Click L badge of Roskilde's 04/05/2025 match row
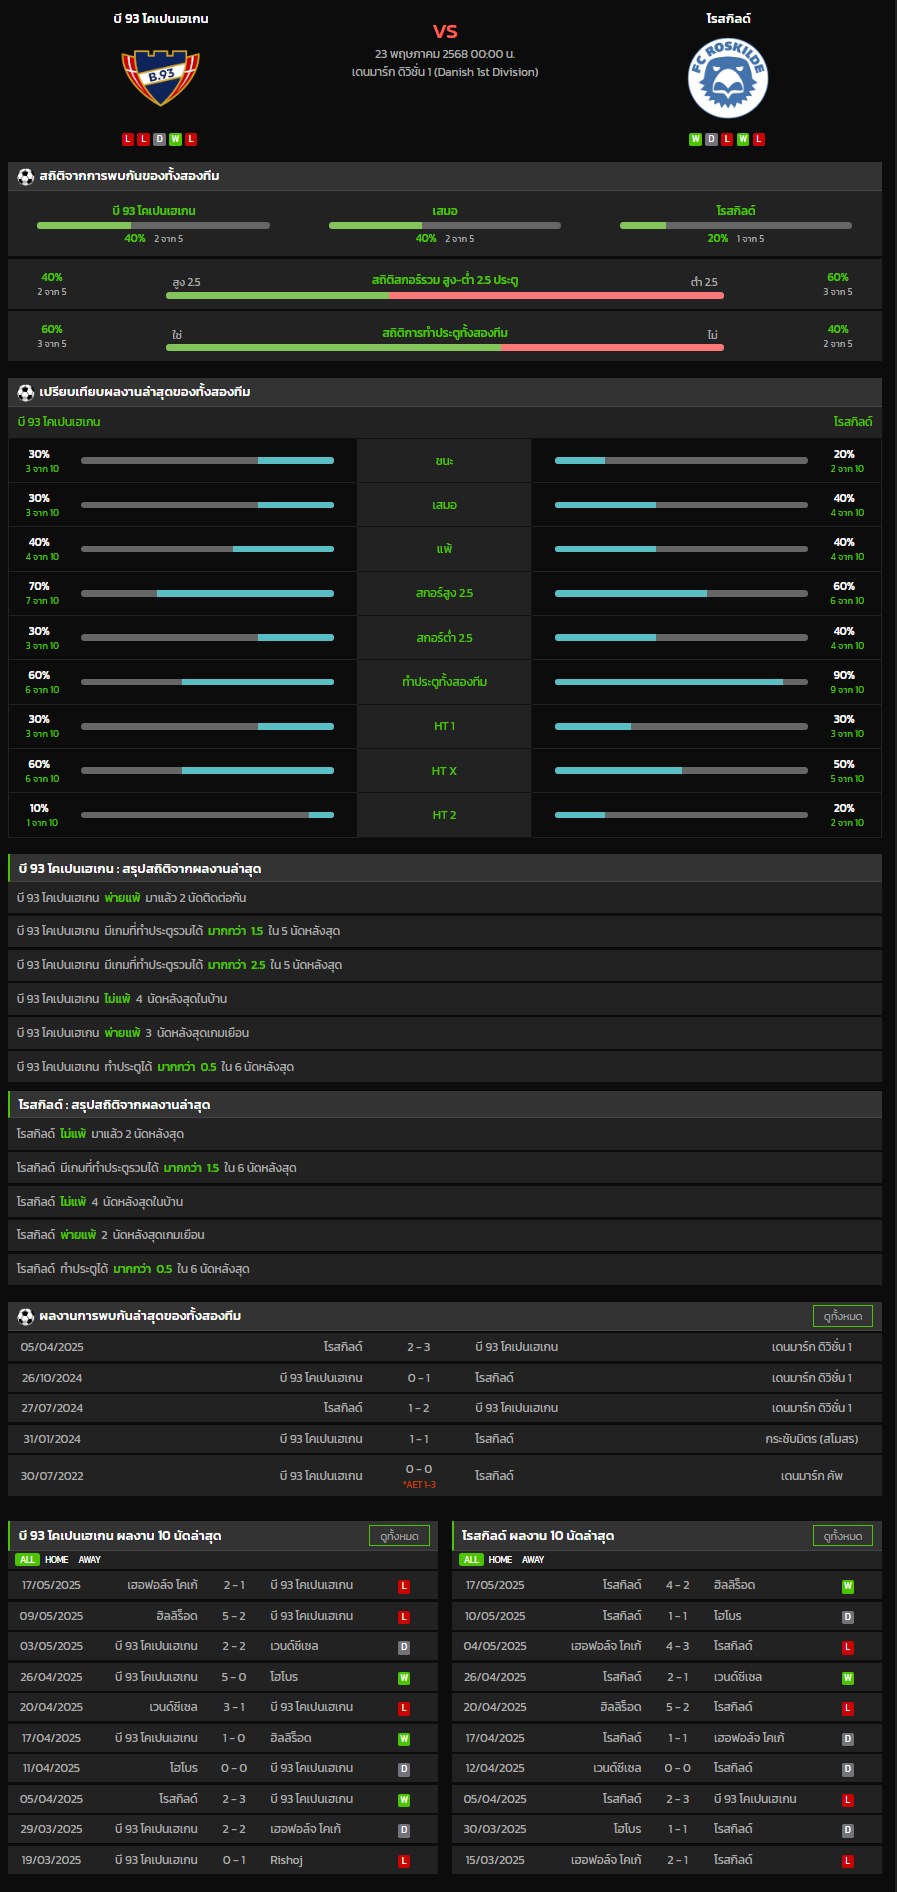The height and width of the screenshot is (1892, 897). (x=848, y=1647)
